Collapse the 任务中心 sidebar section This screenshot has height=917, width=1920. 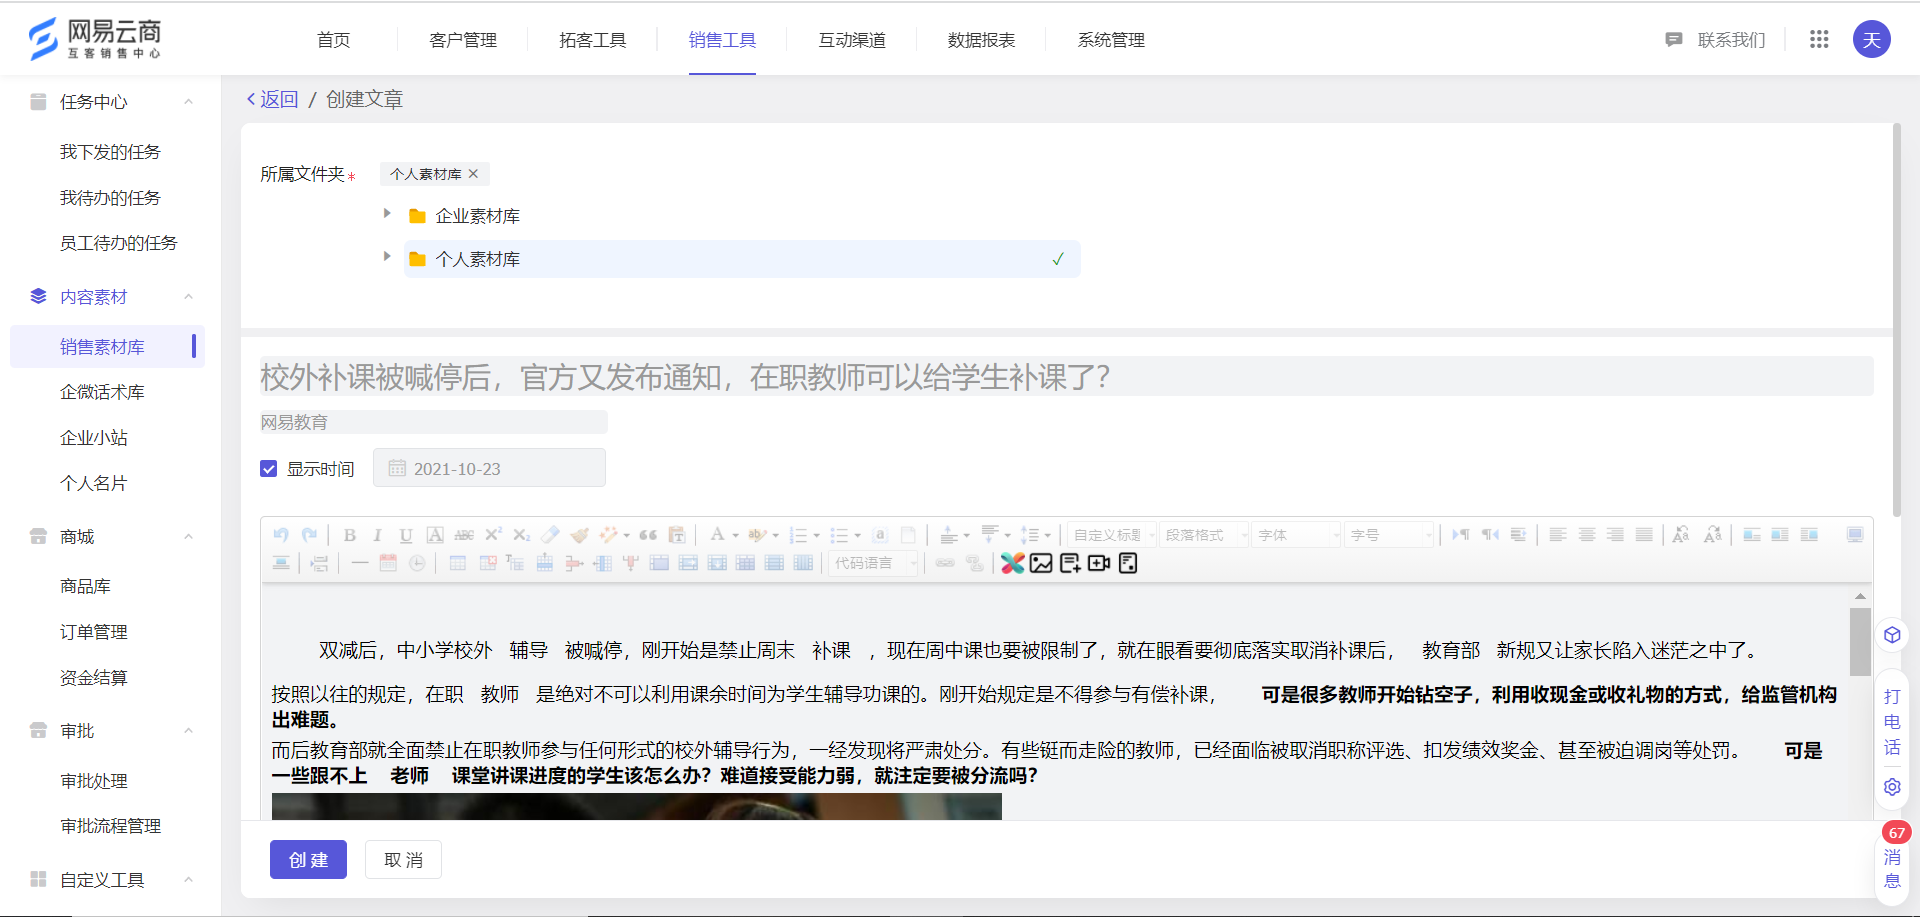click(188, 102)
